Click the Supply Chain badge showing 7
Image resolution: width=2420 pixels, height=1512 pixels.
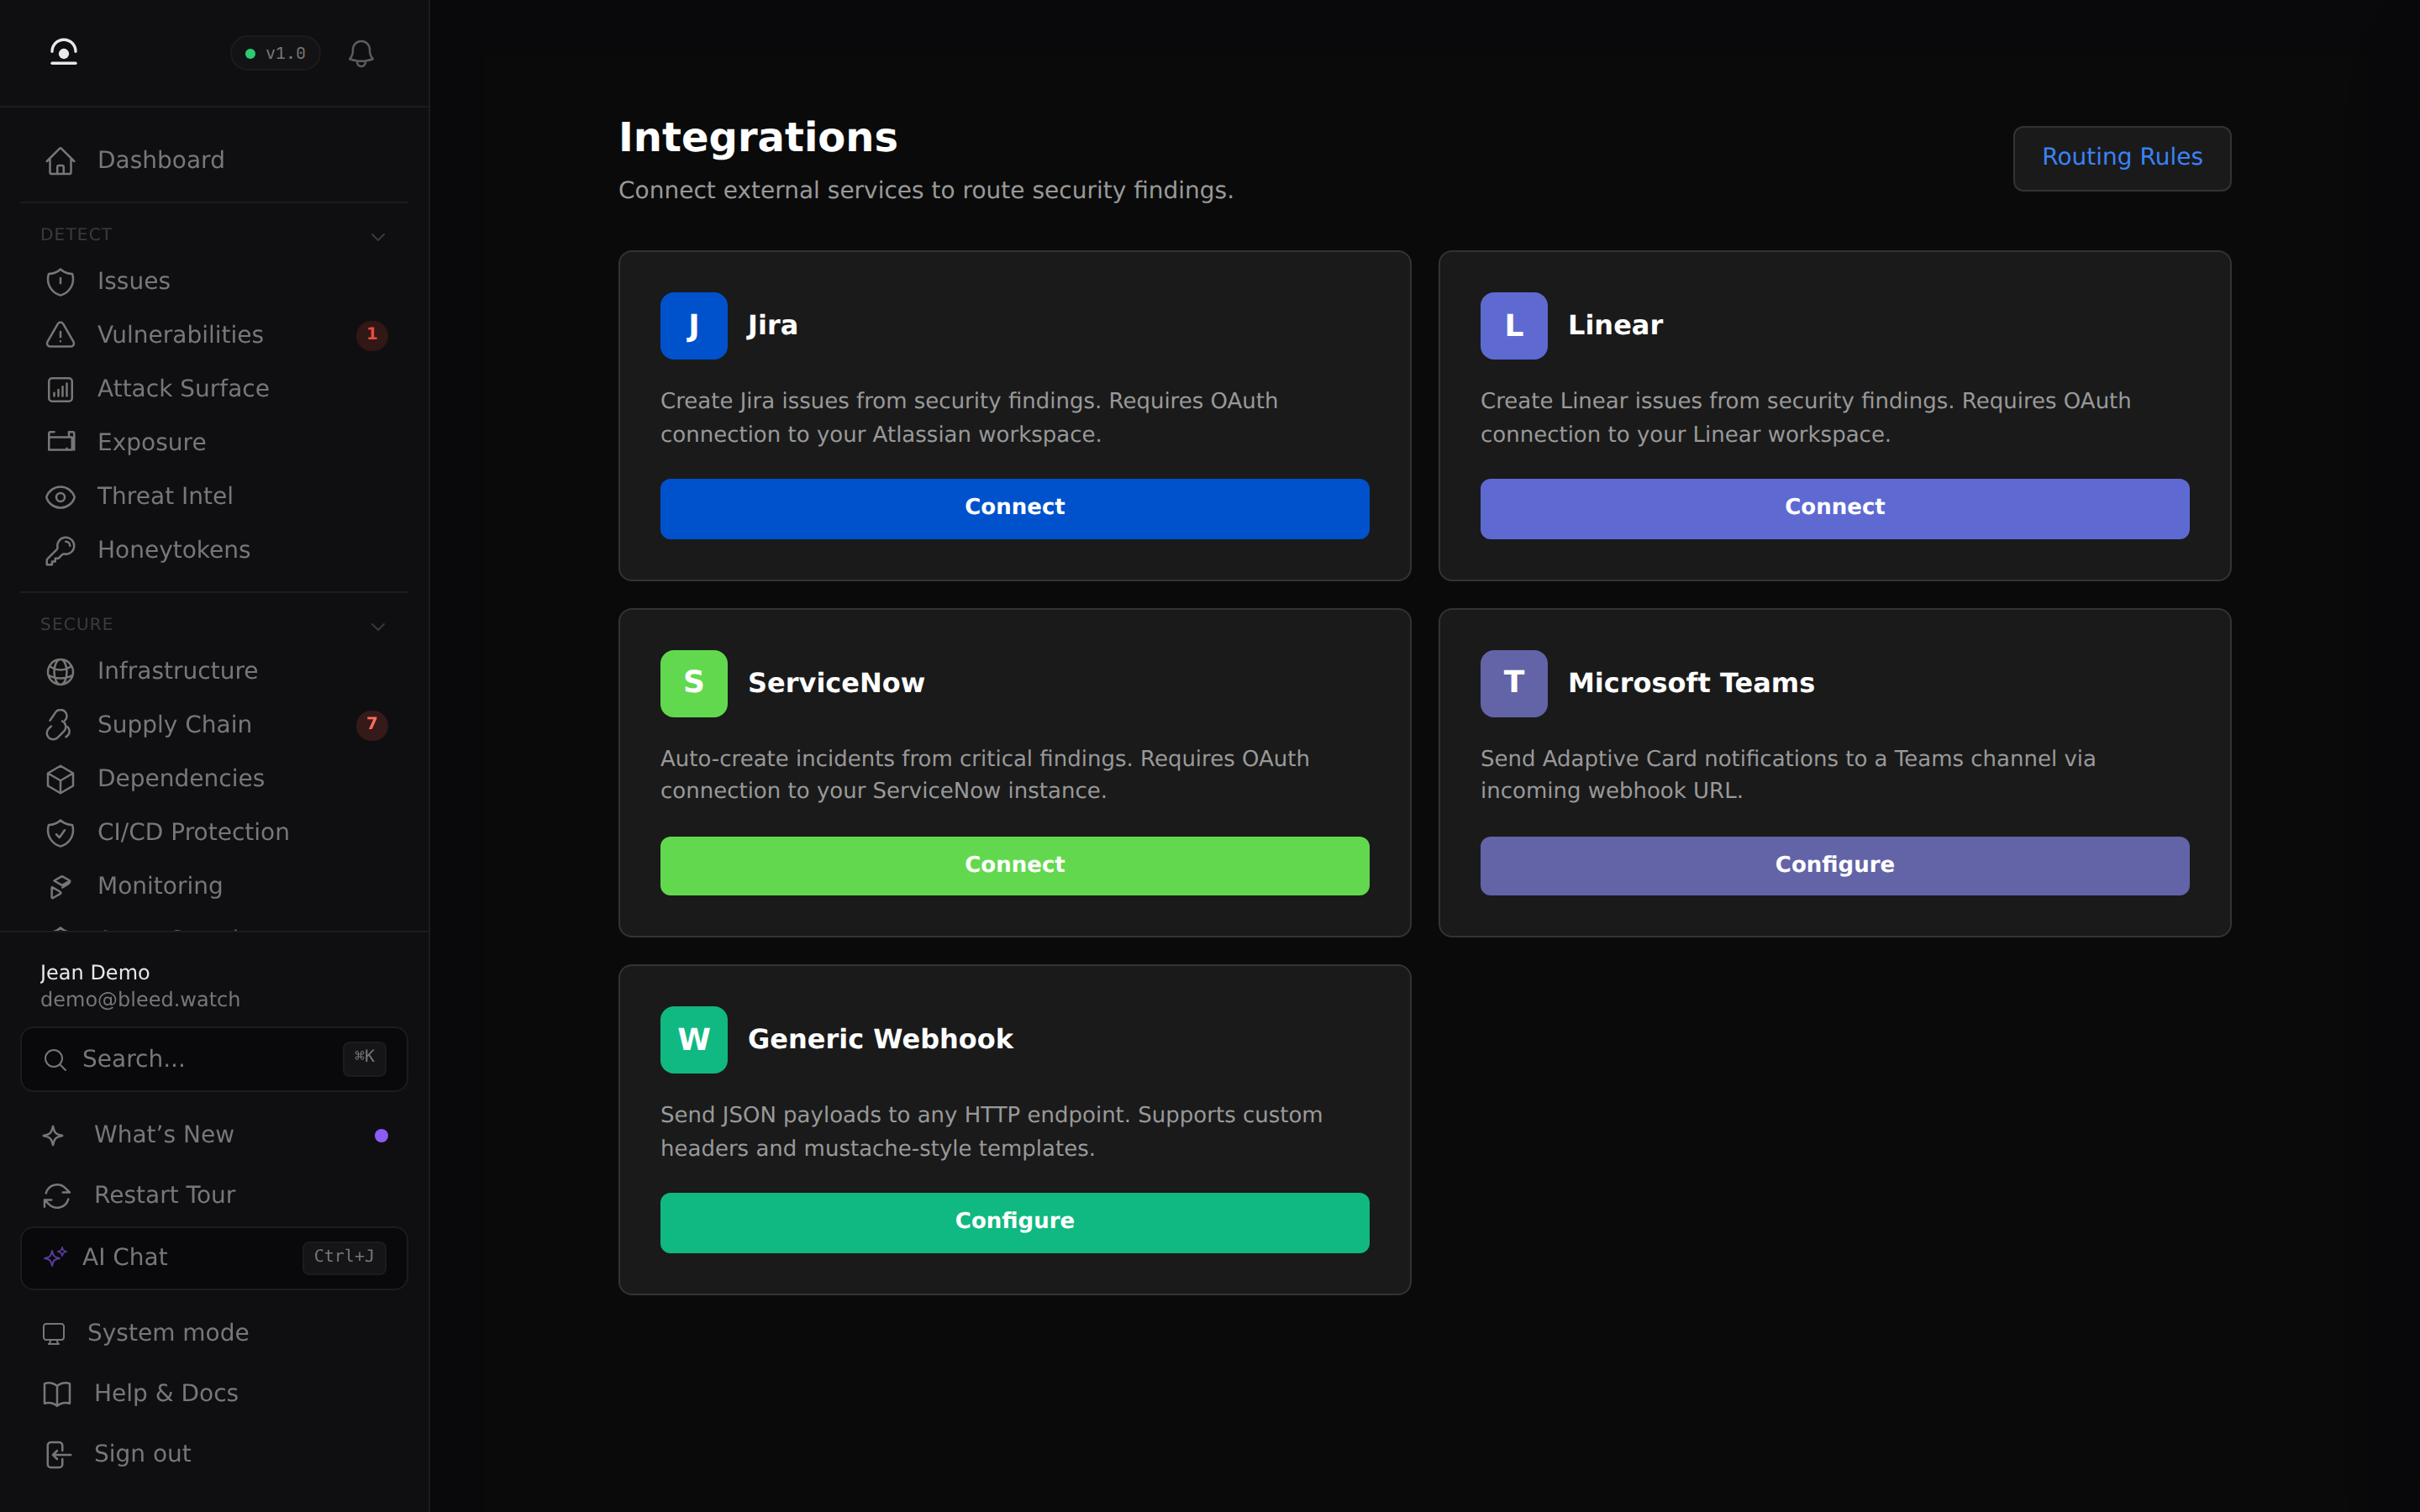point(372,724)
